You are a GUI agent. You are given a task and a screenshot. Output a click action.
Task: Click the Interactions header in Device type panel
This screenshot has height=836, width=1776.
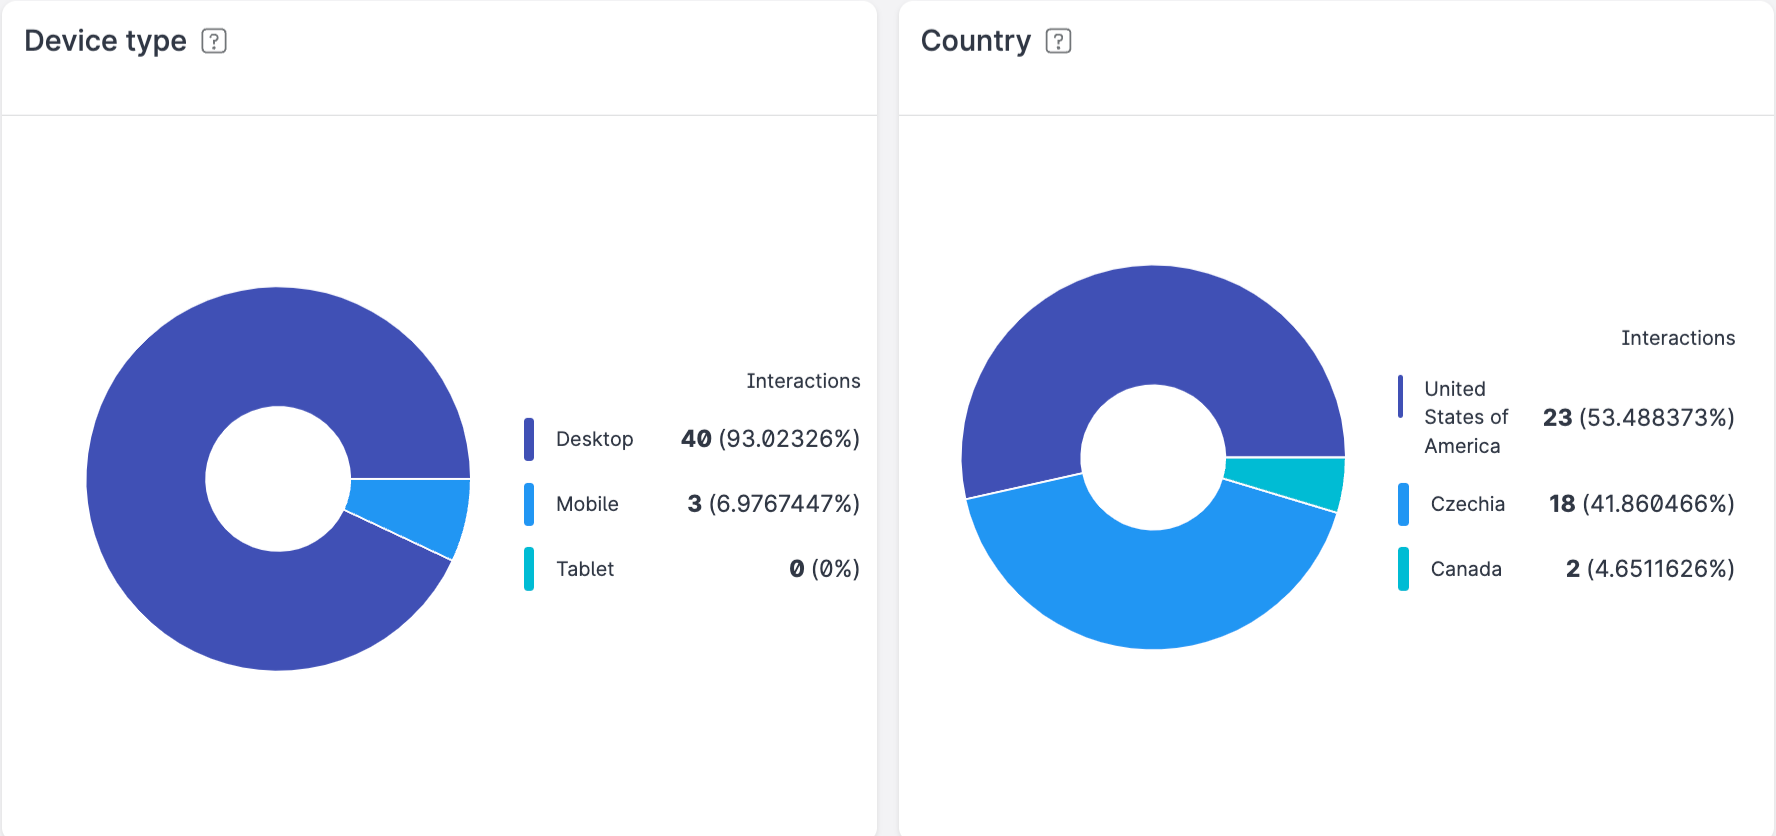click(802, 381)
